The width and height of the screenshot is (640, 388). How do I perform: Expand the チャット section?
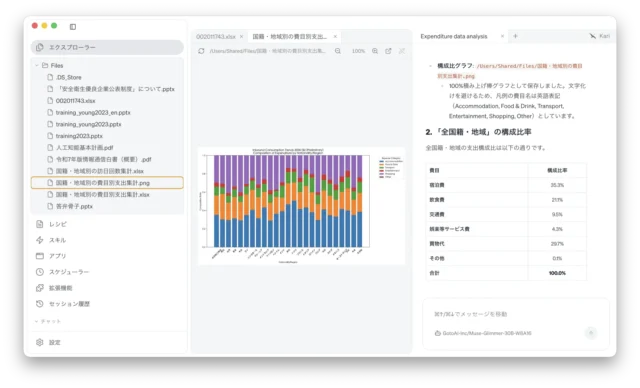tap(48, 321)
